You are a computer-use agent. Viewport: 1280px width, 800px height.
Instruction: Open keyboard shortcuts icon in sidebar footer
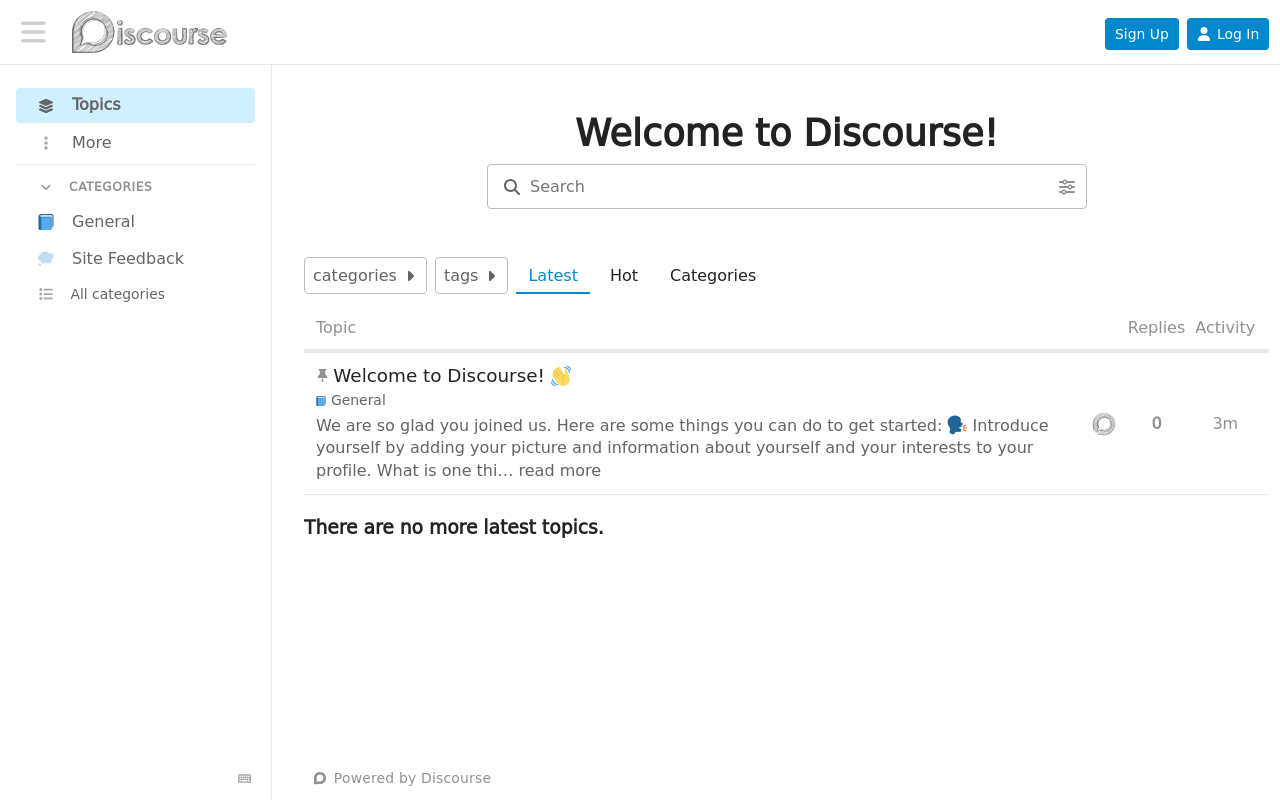coord(245,779)
